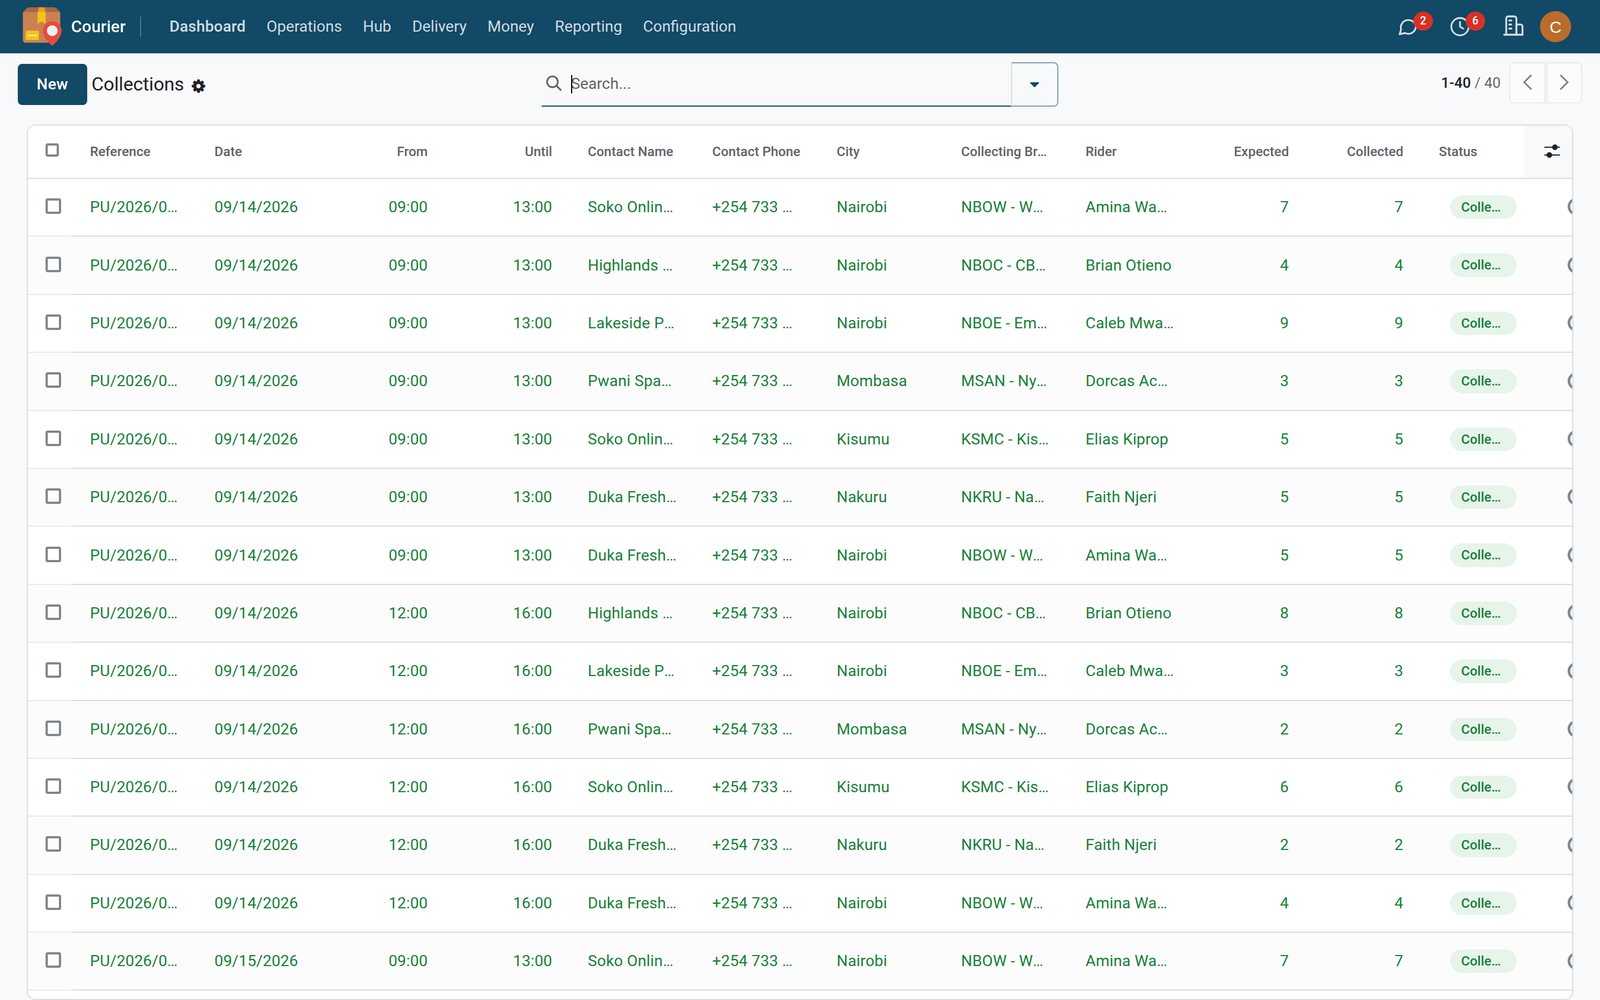This screenshot has height=1000, width=1600.
Task: Click the Expected value 9 for Lakeside
Action: 1284,323
